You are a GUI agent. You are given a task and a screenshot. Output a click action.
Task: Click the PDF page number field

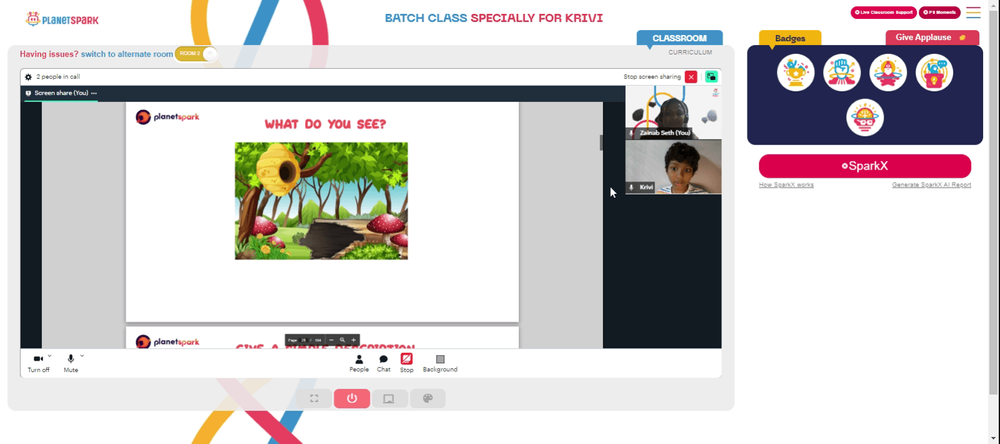[x=304, y=341]
